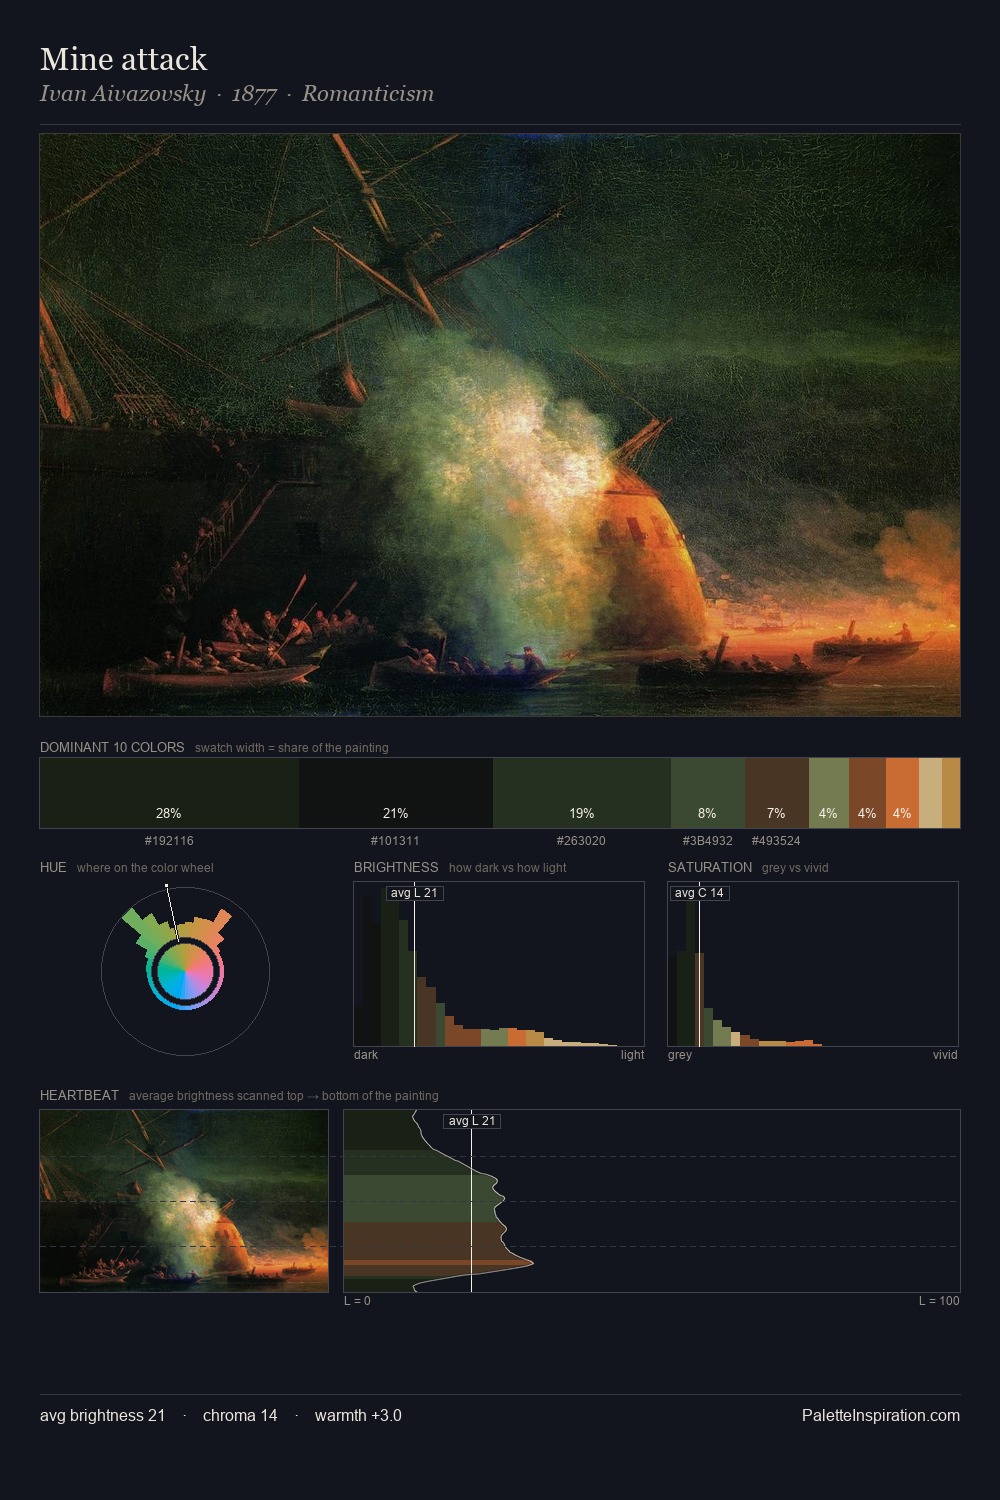Click the warmth +3.0 footer stat

[x=358, y=1415]
